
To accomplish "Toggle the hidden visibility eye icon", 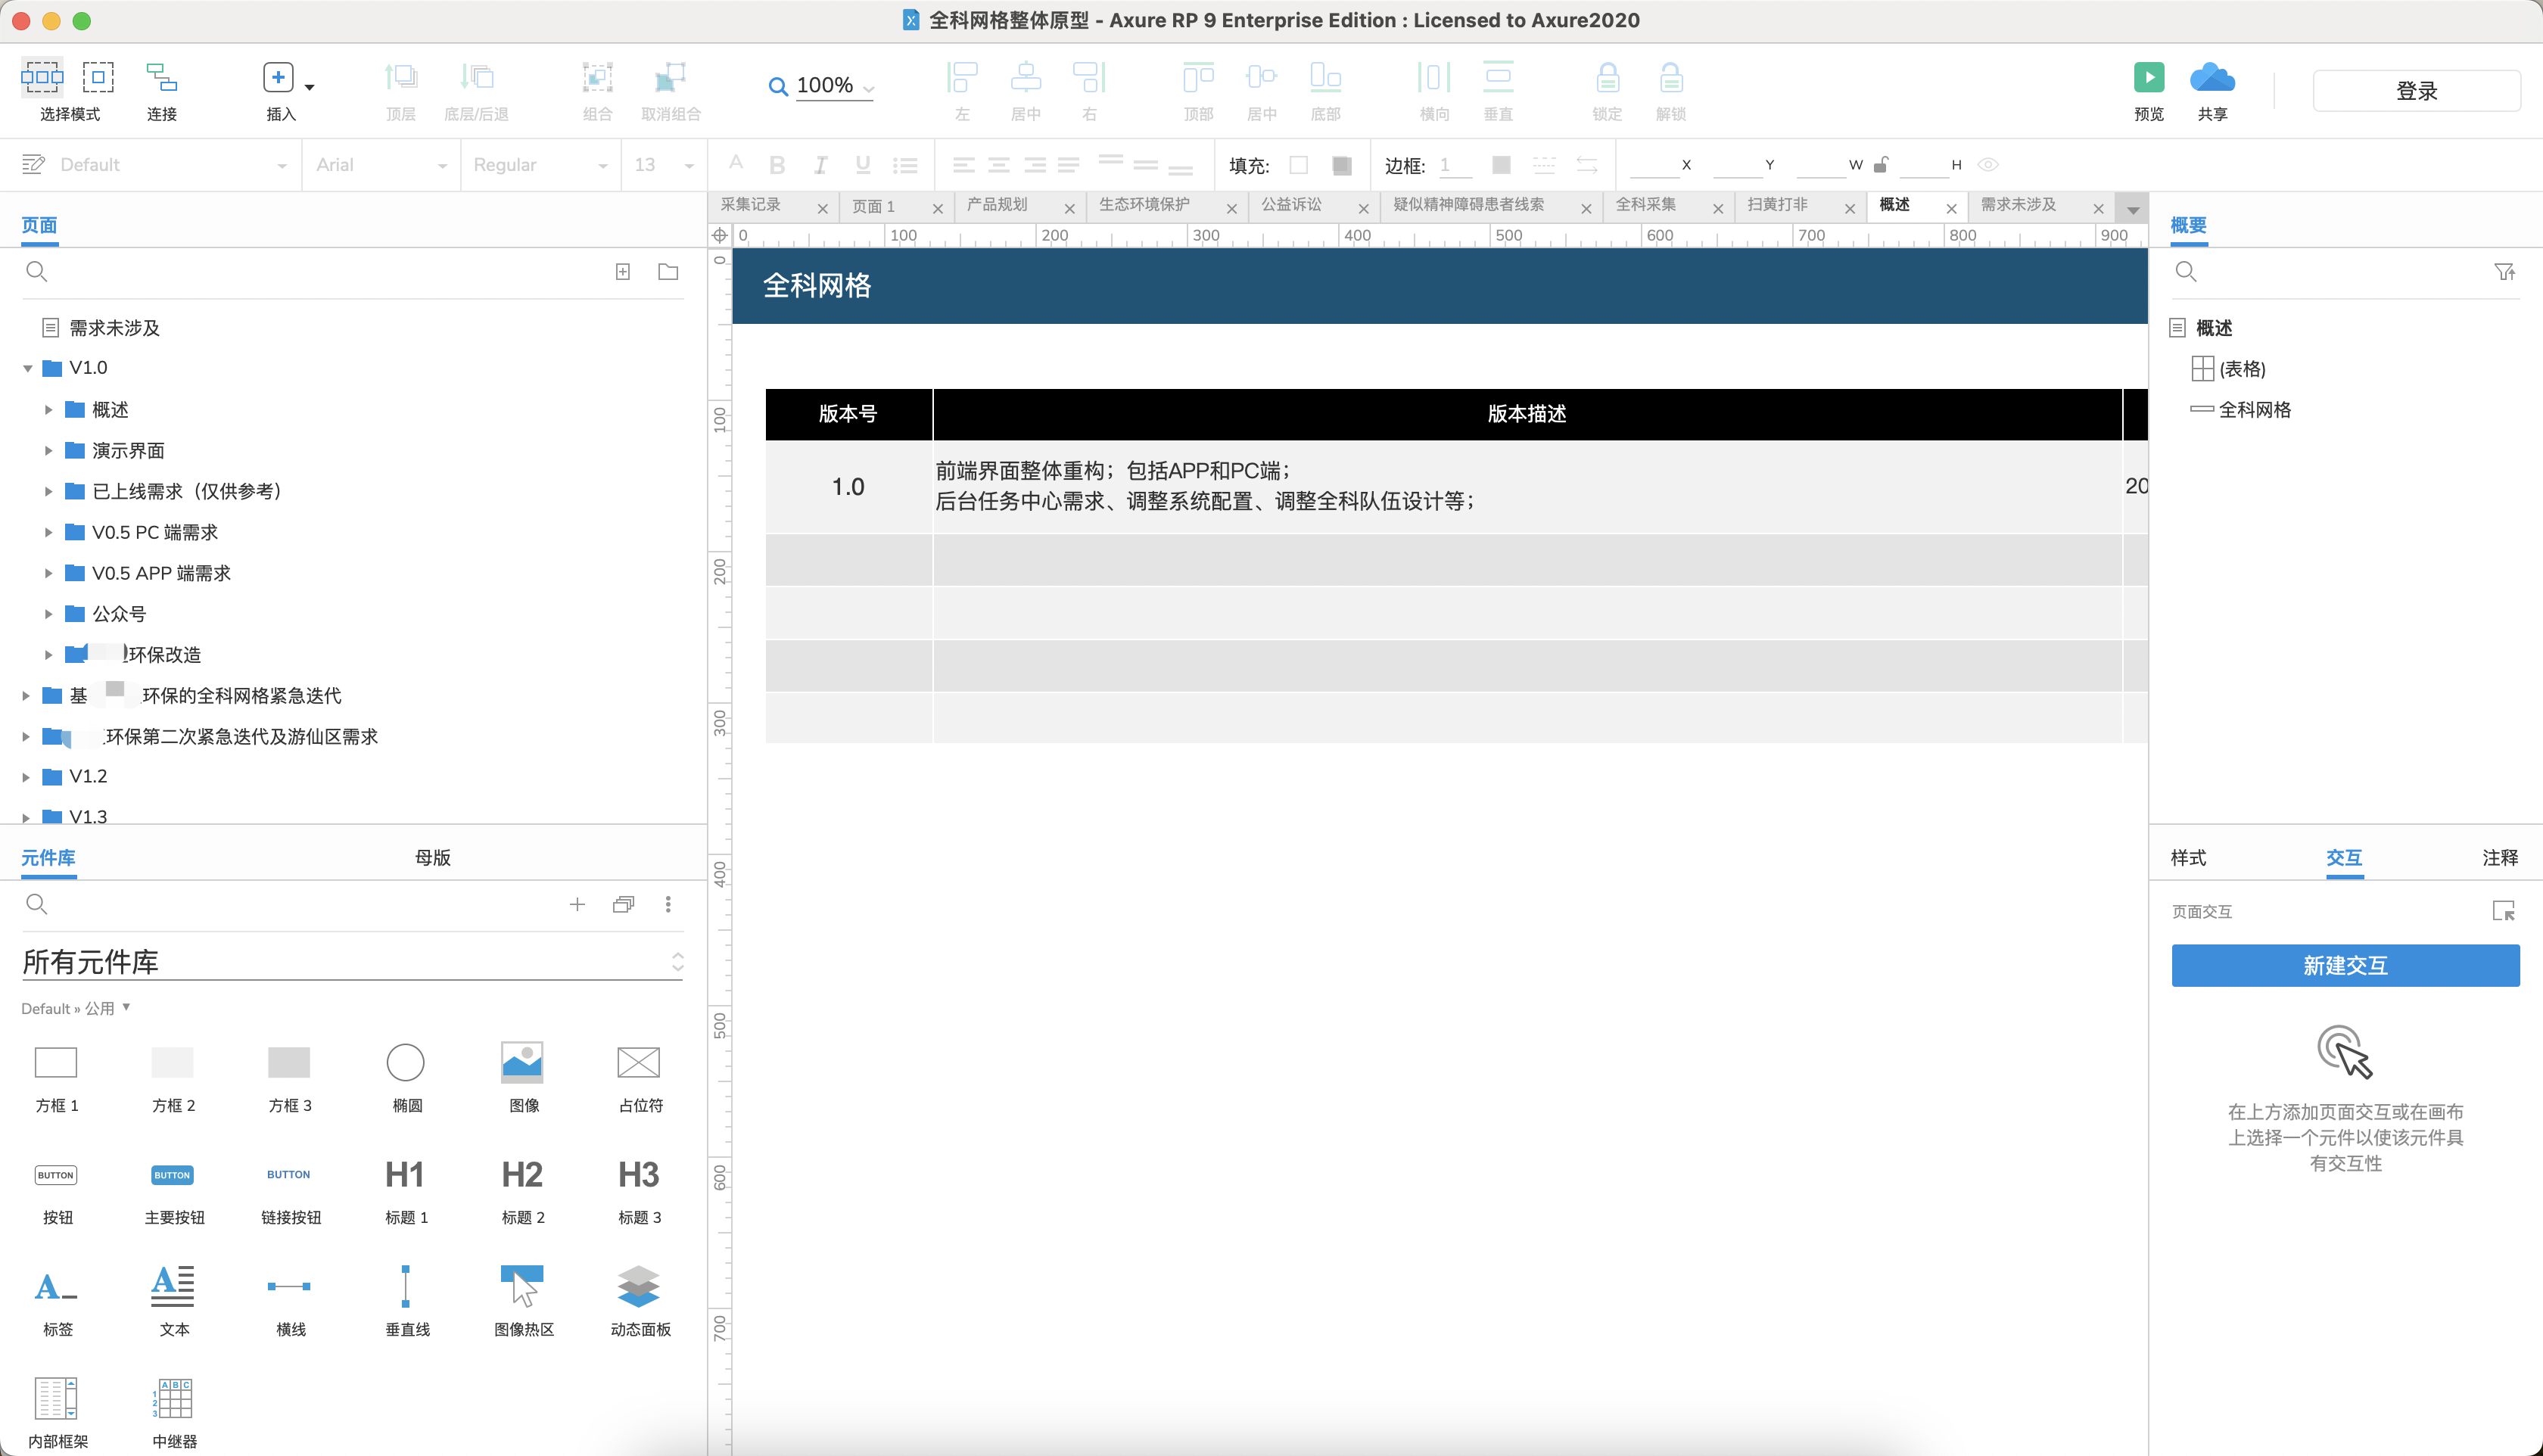I will point(1988,165).
